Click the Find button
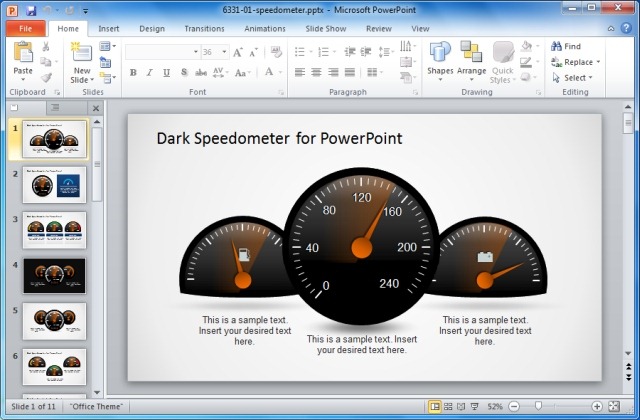640x420 pixels. (x=566, y=46)
